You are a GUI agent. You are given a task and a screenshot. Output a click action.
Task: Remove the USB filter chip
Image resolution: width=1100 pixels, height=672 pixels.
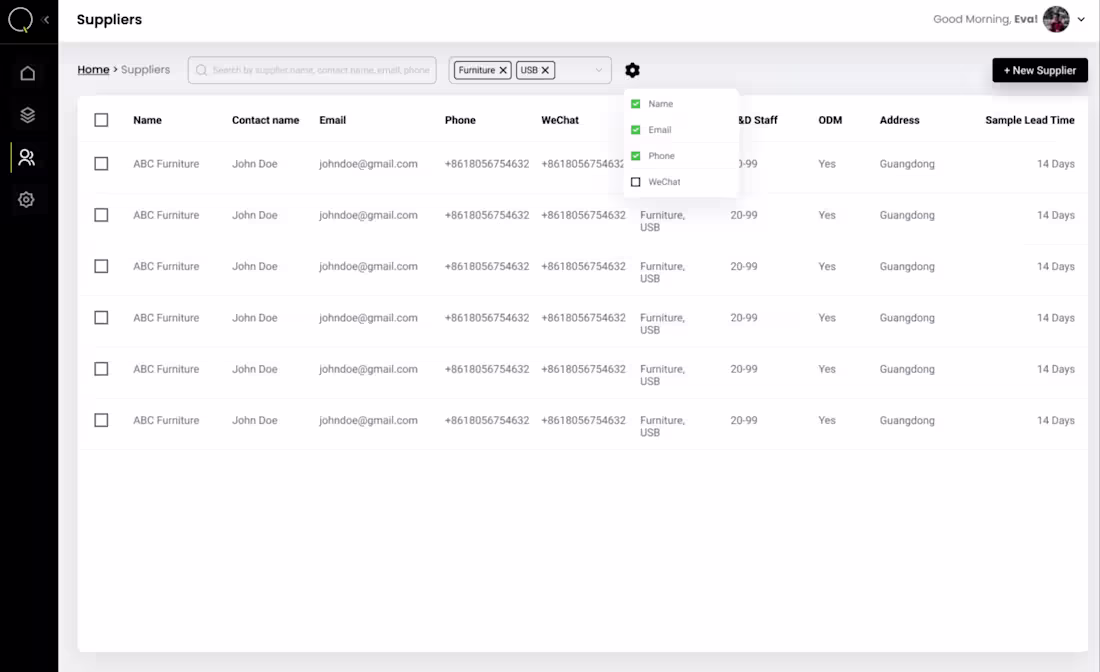(544, 70)
